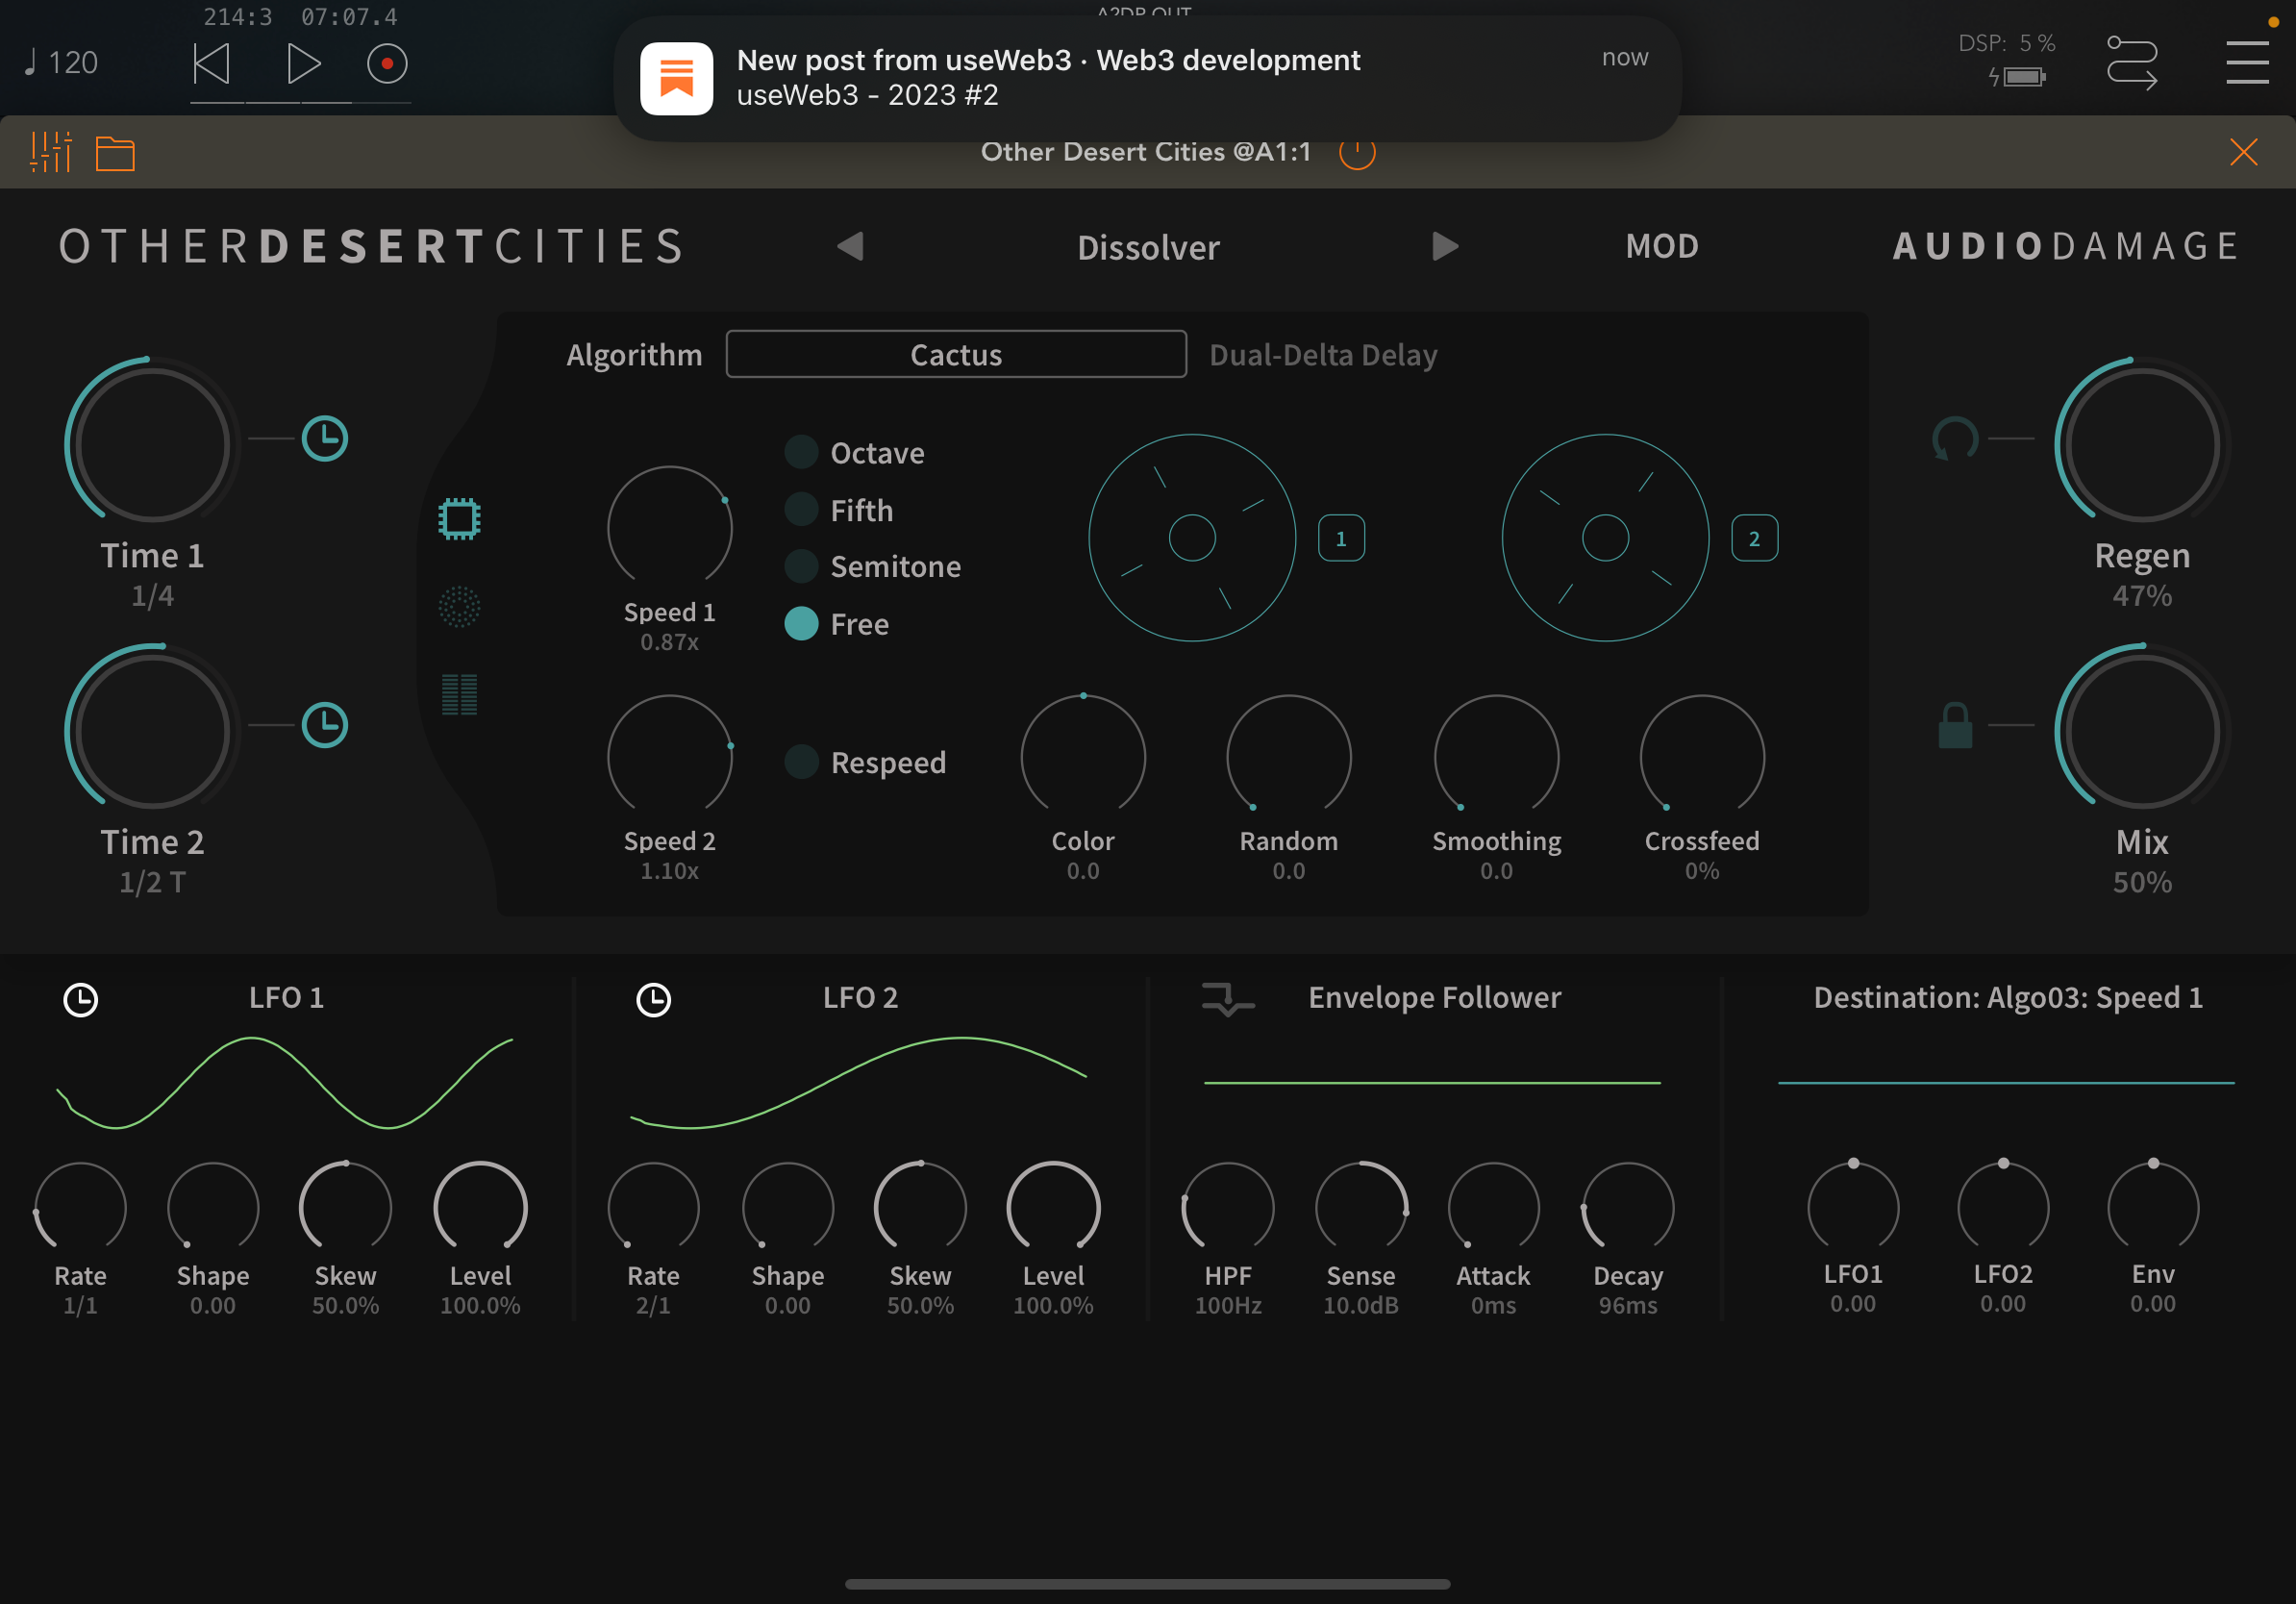The width and height of the screenshot is (2296, 1604).
Task: Click the destination Env amount knob
Action: click(2153, 1204)
